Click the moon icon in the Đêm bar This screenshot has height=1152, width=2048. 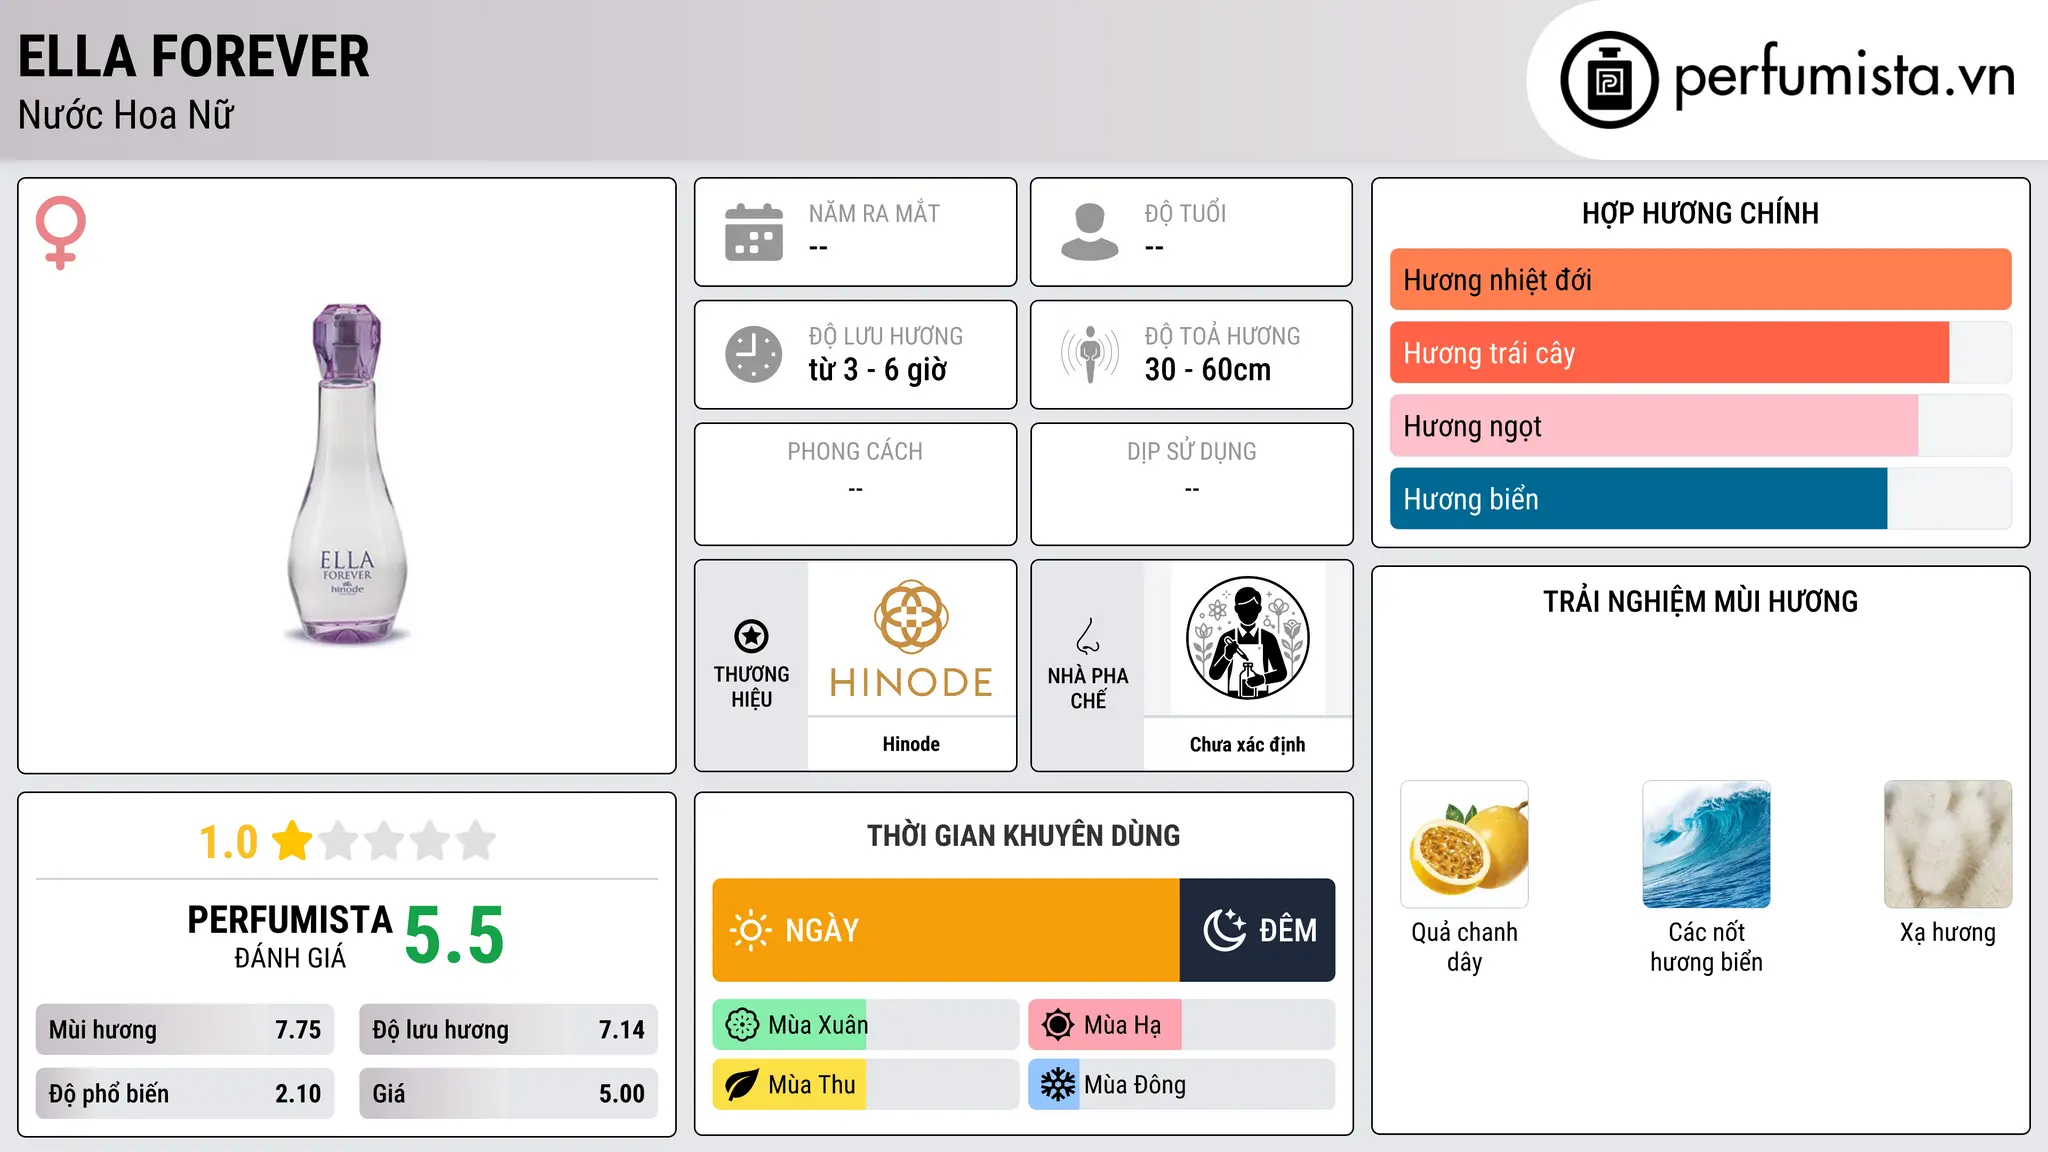[x=1224, y=930]
